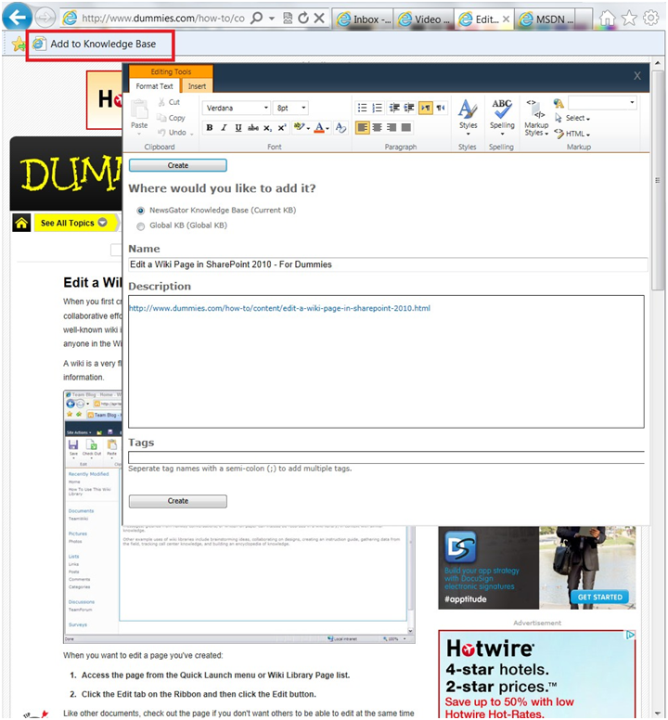Open the Spelling checker
The height and width of the screenshot is (720, 668).
502,112
